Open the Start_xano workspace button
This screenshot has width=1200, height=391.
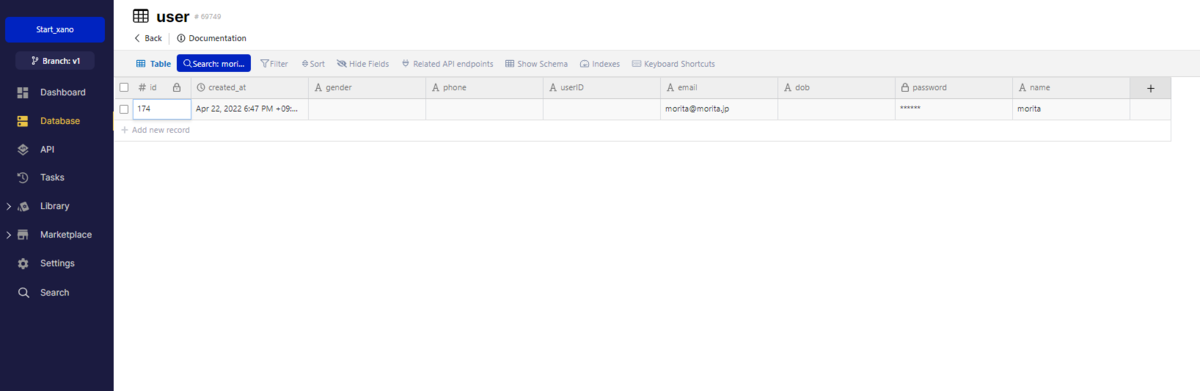(56, 30)
